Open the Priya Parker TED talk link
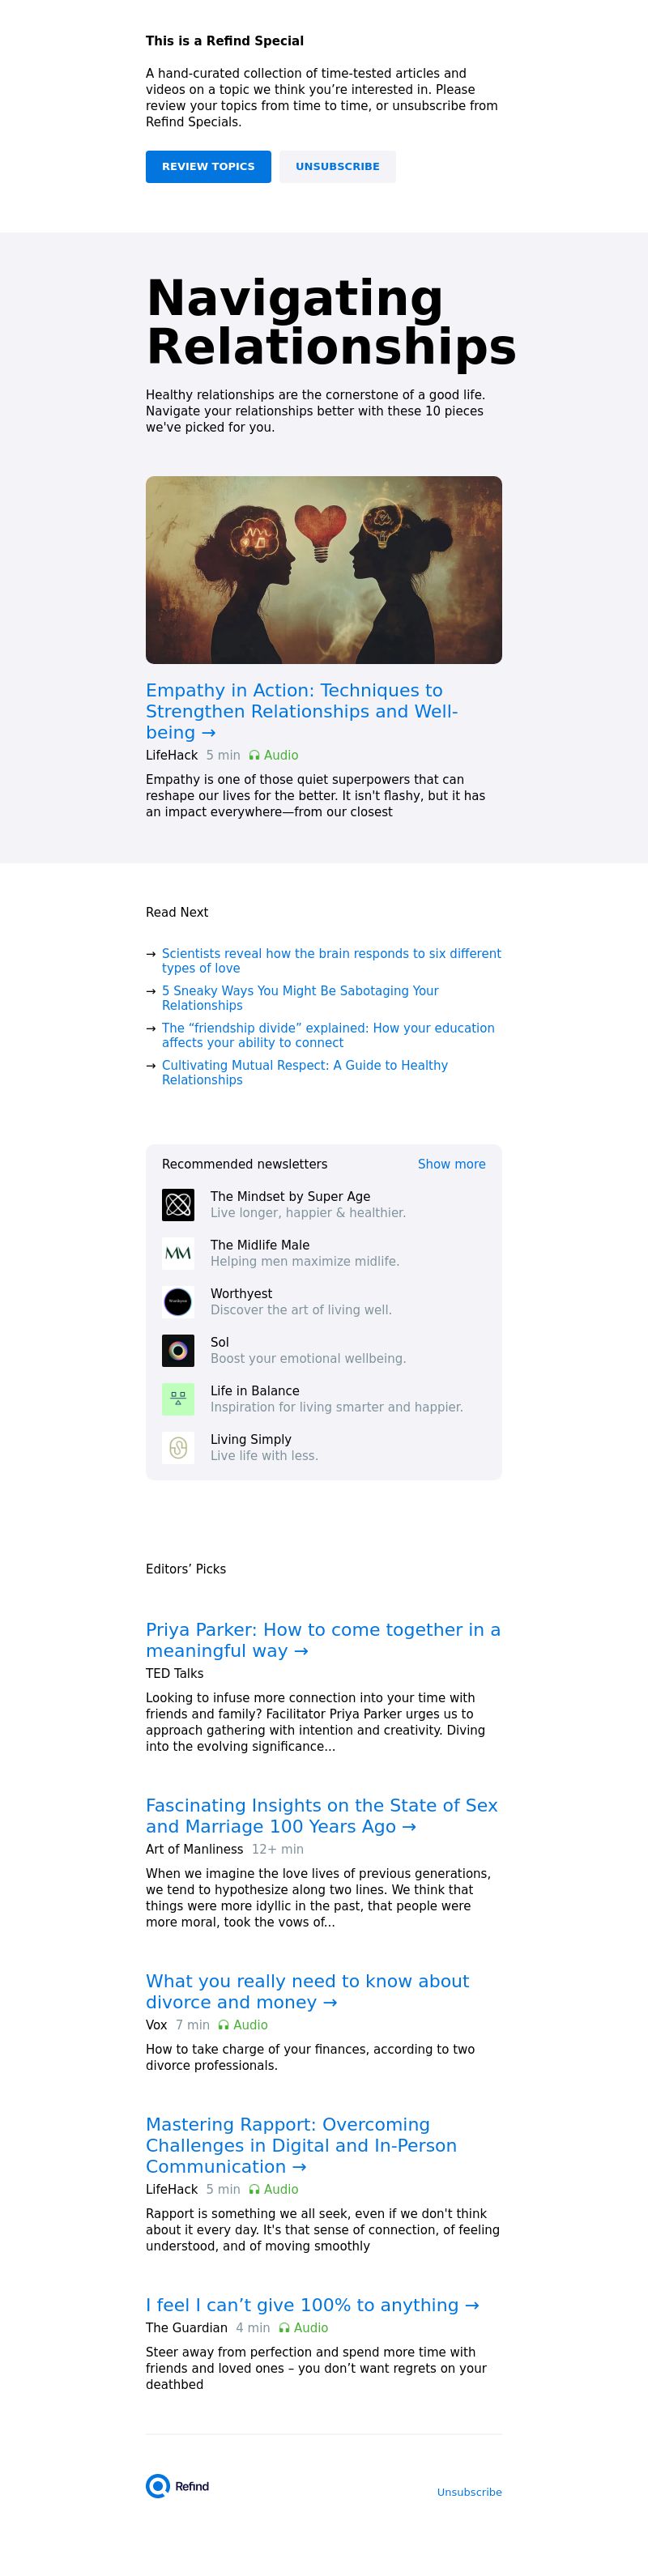The width and height of the screenshot is (648, 2576). tap(323, 1640)
